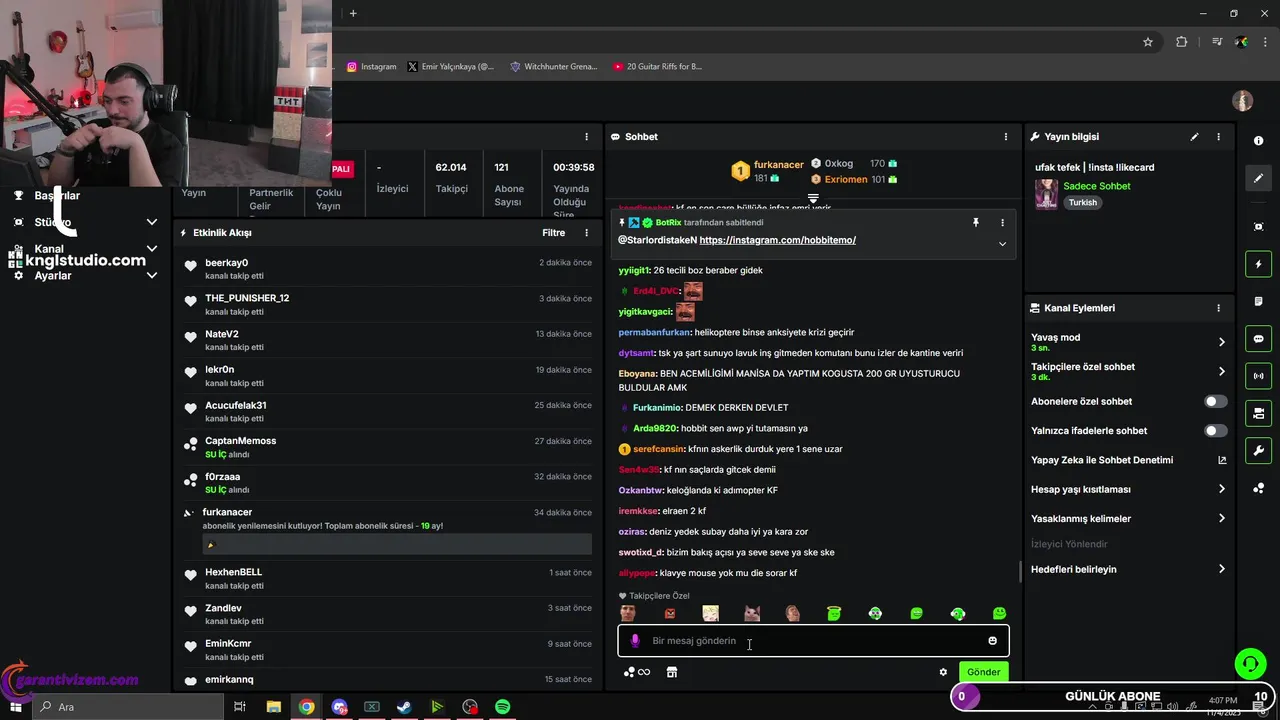Unpin the pinned BotRix message
The image size is (1280, 720).
click(976, 223)
